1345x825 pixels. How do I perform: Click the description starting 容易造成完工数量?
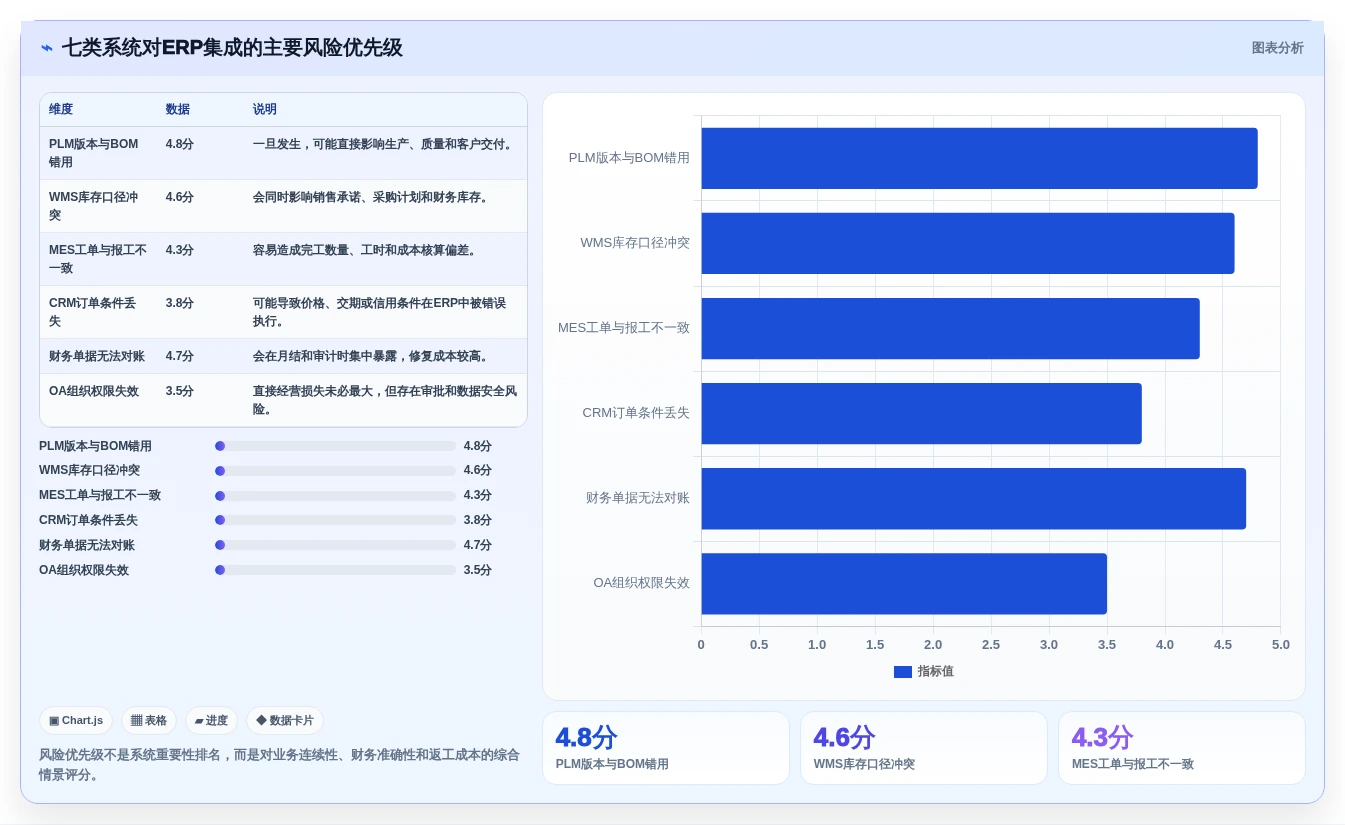[x=367, y=250]
